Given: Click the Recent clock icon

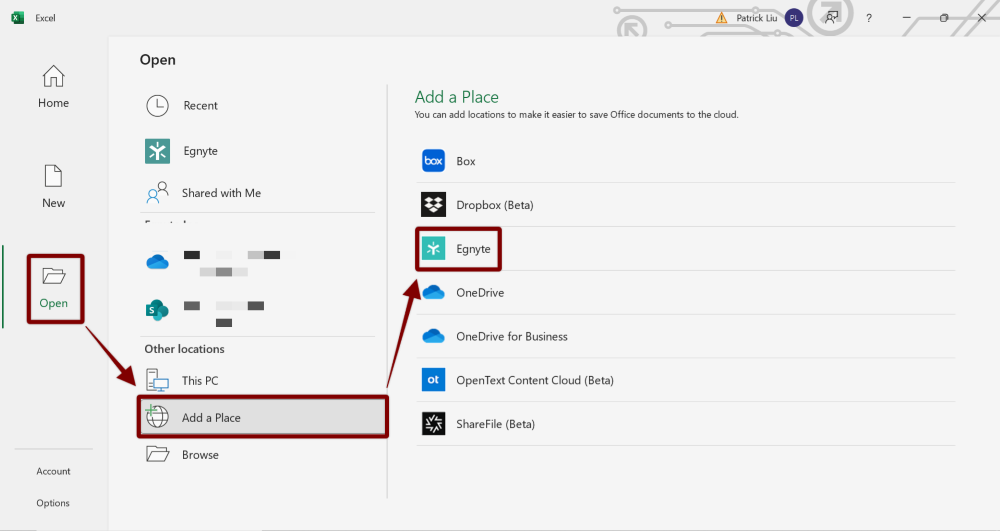Looking at the screenshot, I should click(158, 106).
